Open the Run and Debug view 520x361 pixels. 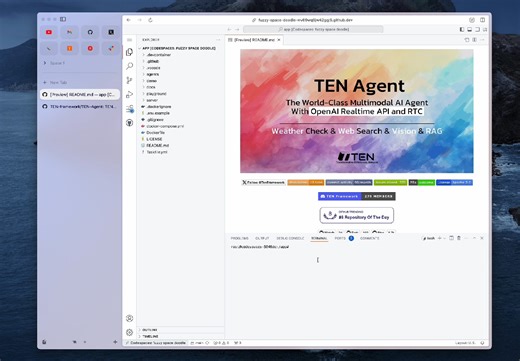(130, 94)
